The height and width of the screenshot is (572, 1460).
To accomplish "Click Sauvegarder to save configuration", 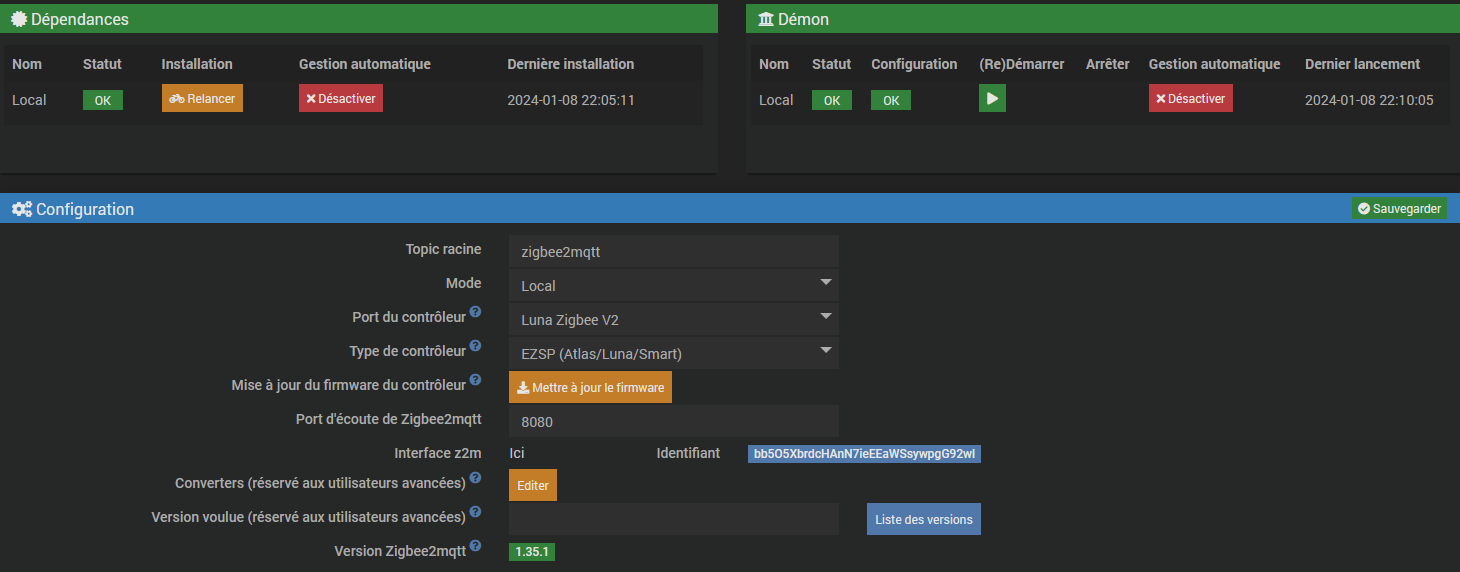I will point(1399,208).
